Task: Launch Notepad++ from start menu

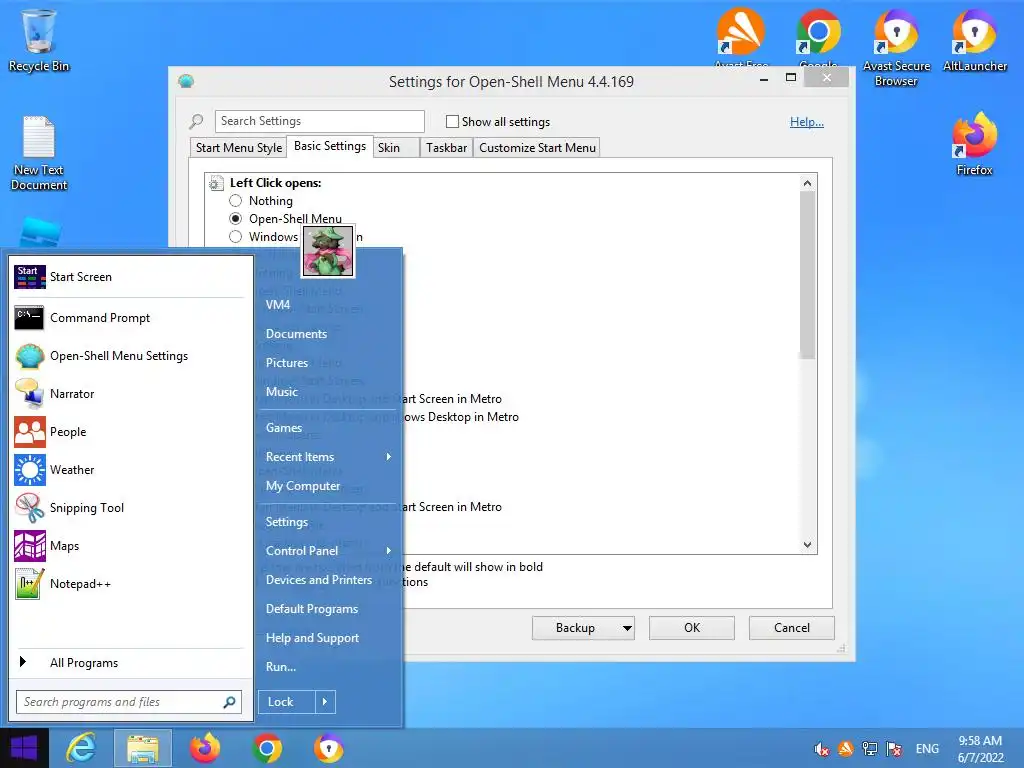Action: click(x=129, y=583)
